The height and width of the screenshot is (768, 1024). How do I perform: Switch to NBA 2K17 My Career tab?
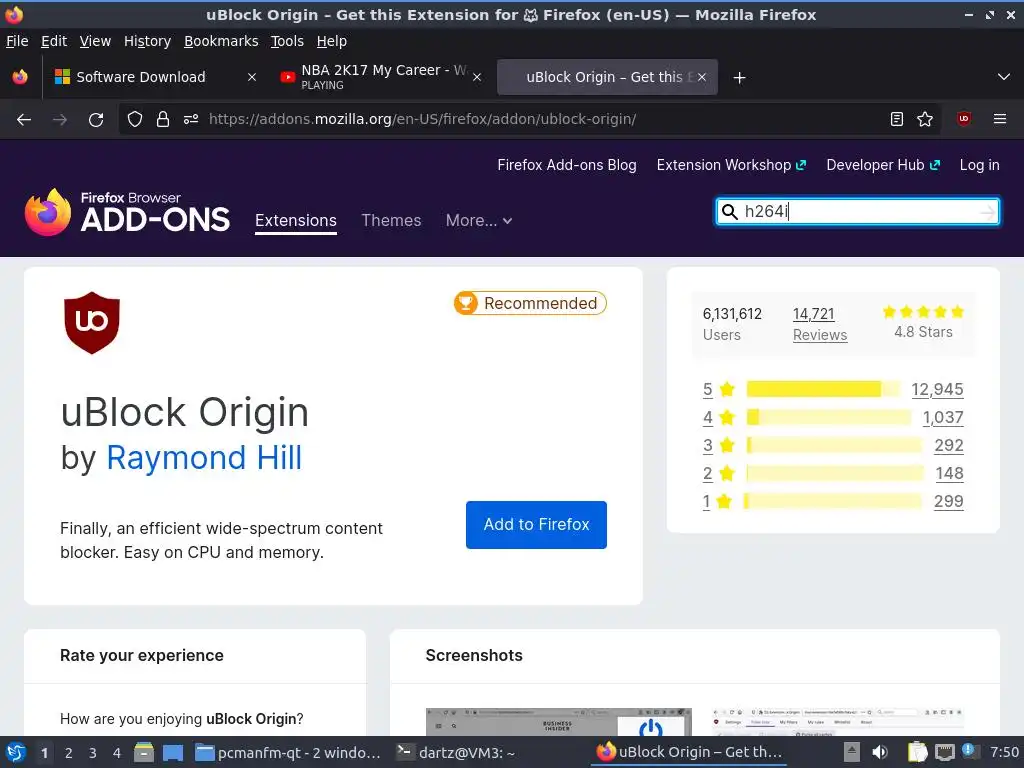(381, 77)
